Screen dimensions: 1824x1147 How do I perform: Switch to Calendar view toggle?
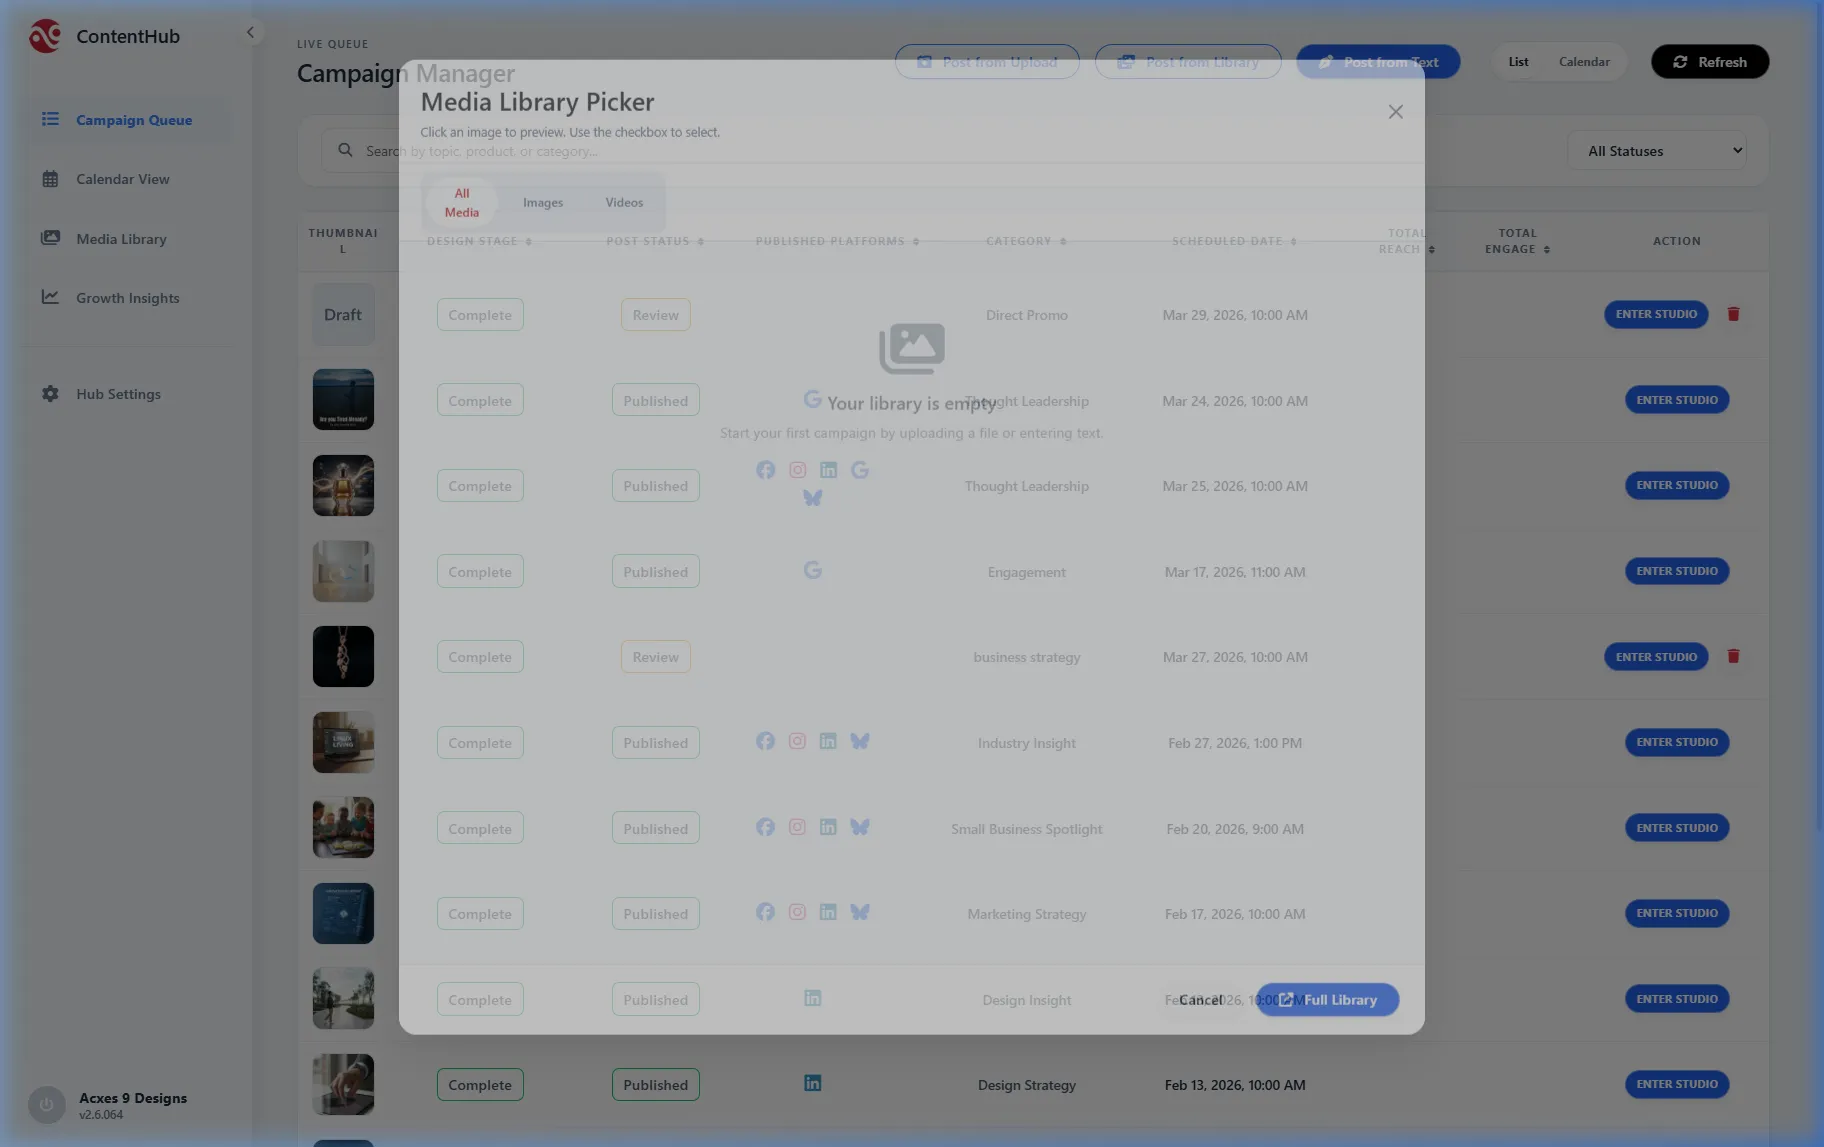tap(1584, 62)
